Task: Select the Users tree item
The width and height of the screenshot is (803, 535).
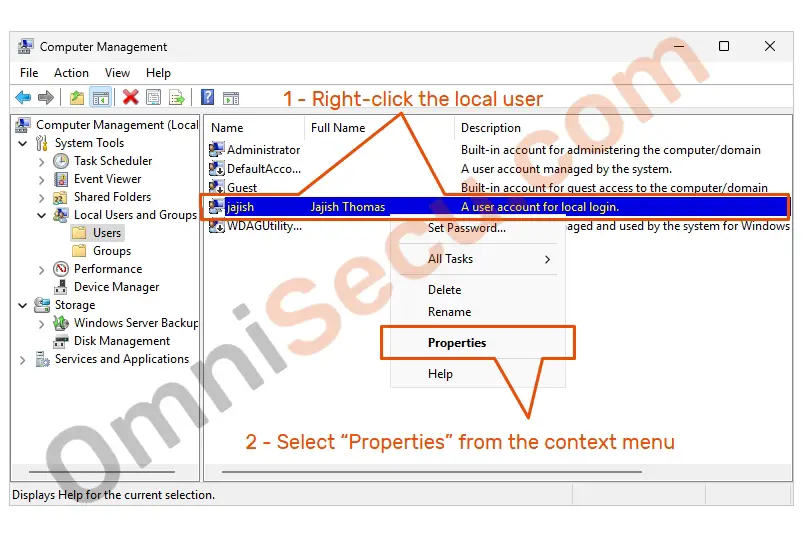Action: click(98, 233)
